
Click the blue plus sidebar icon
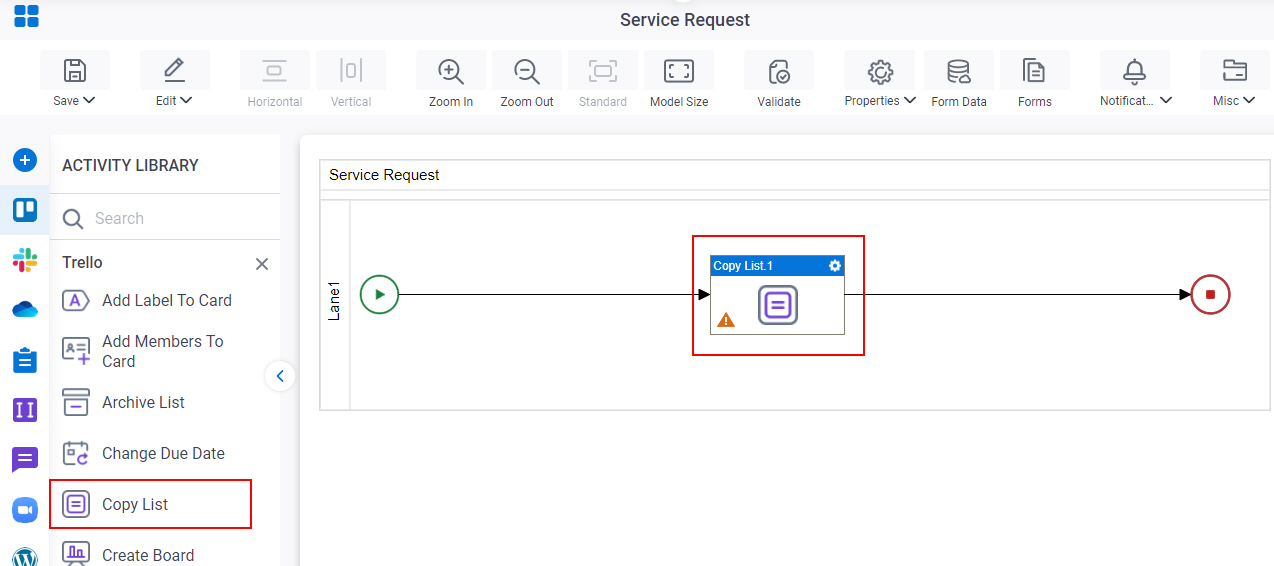pos(25,160)
